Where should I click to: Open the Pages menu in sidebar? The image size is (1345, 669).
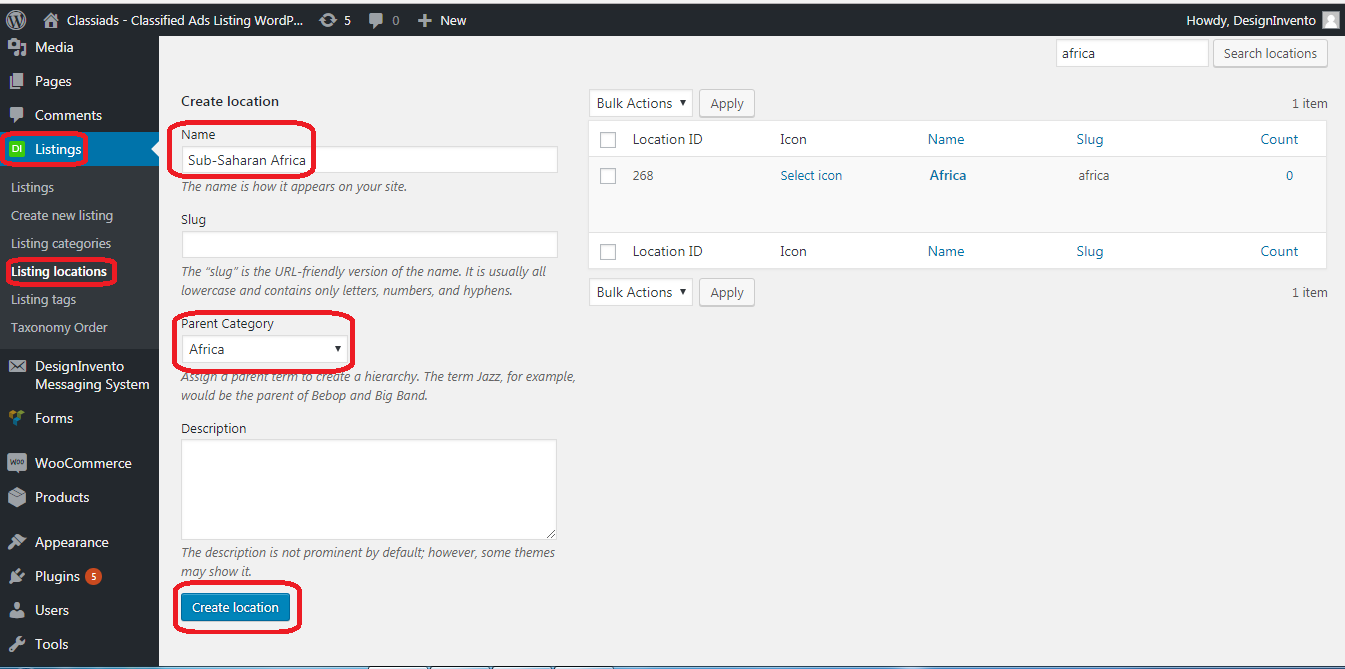pyautogui.click(x=53, y=81)
